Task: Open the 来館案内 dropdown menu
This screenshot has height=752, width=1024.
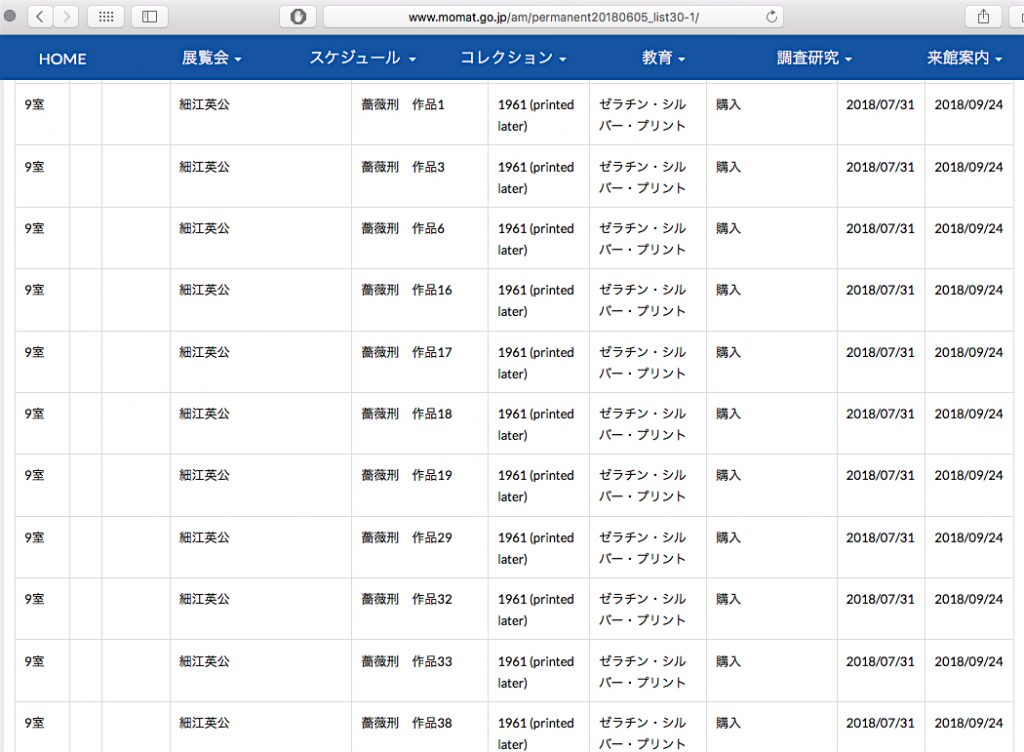Action: tap(965, 58)
